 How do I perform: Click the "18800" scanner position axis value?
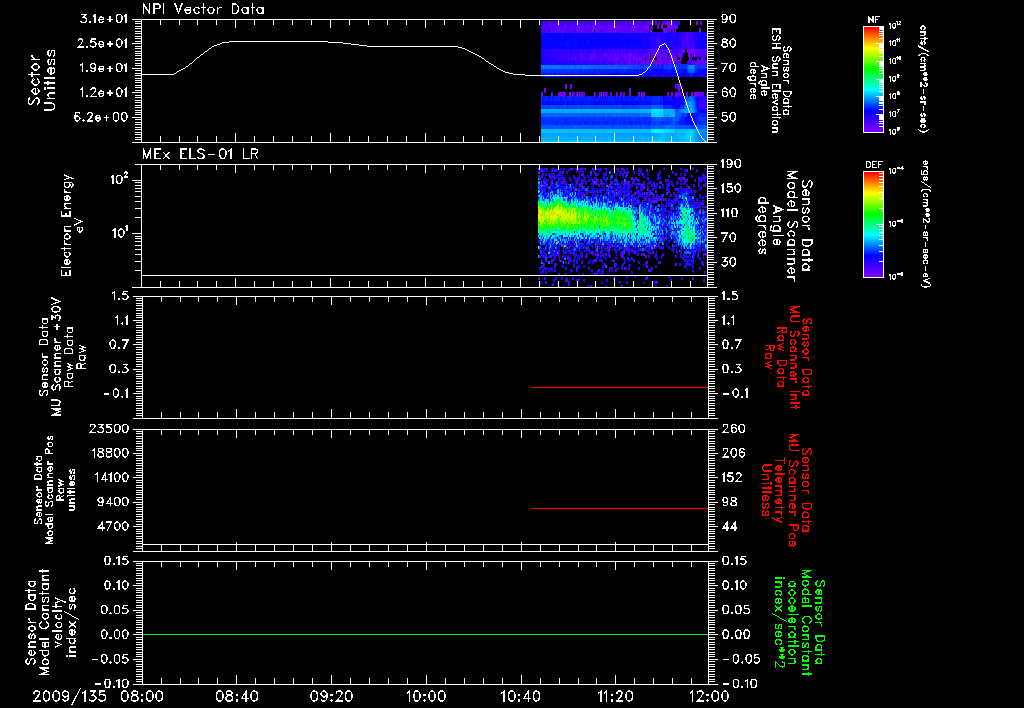point(108,453)
